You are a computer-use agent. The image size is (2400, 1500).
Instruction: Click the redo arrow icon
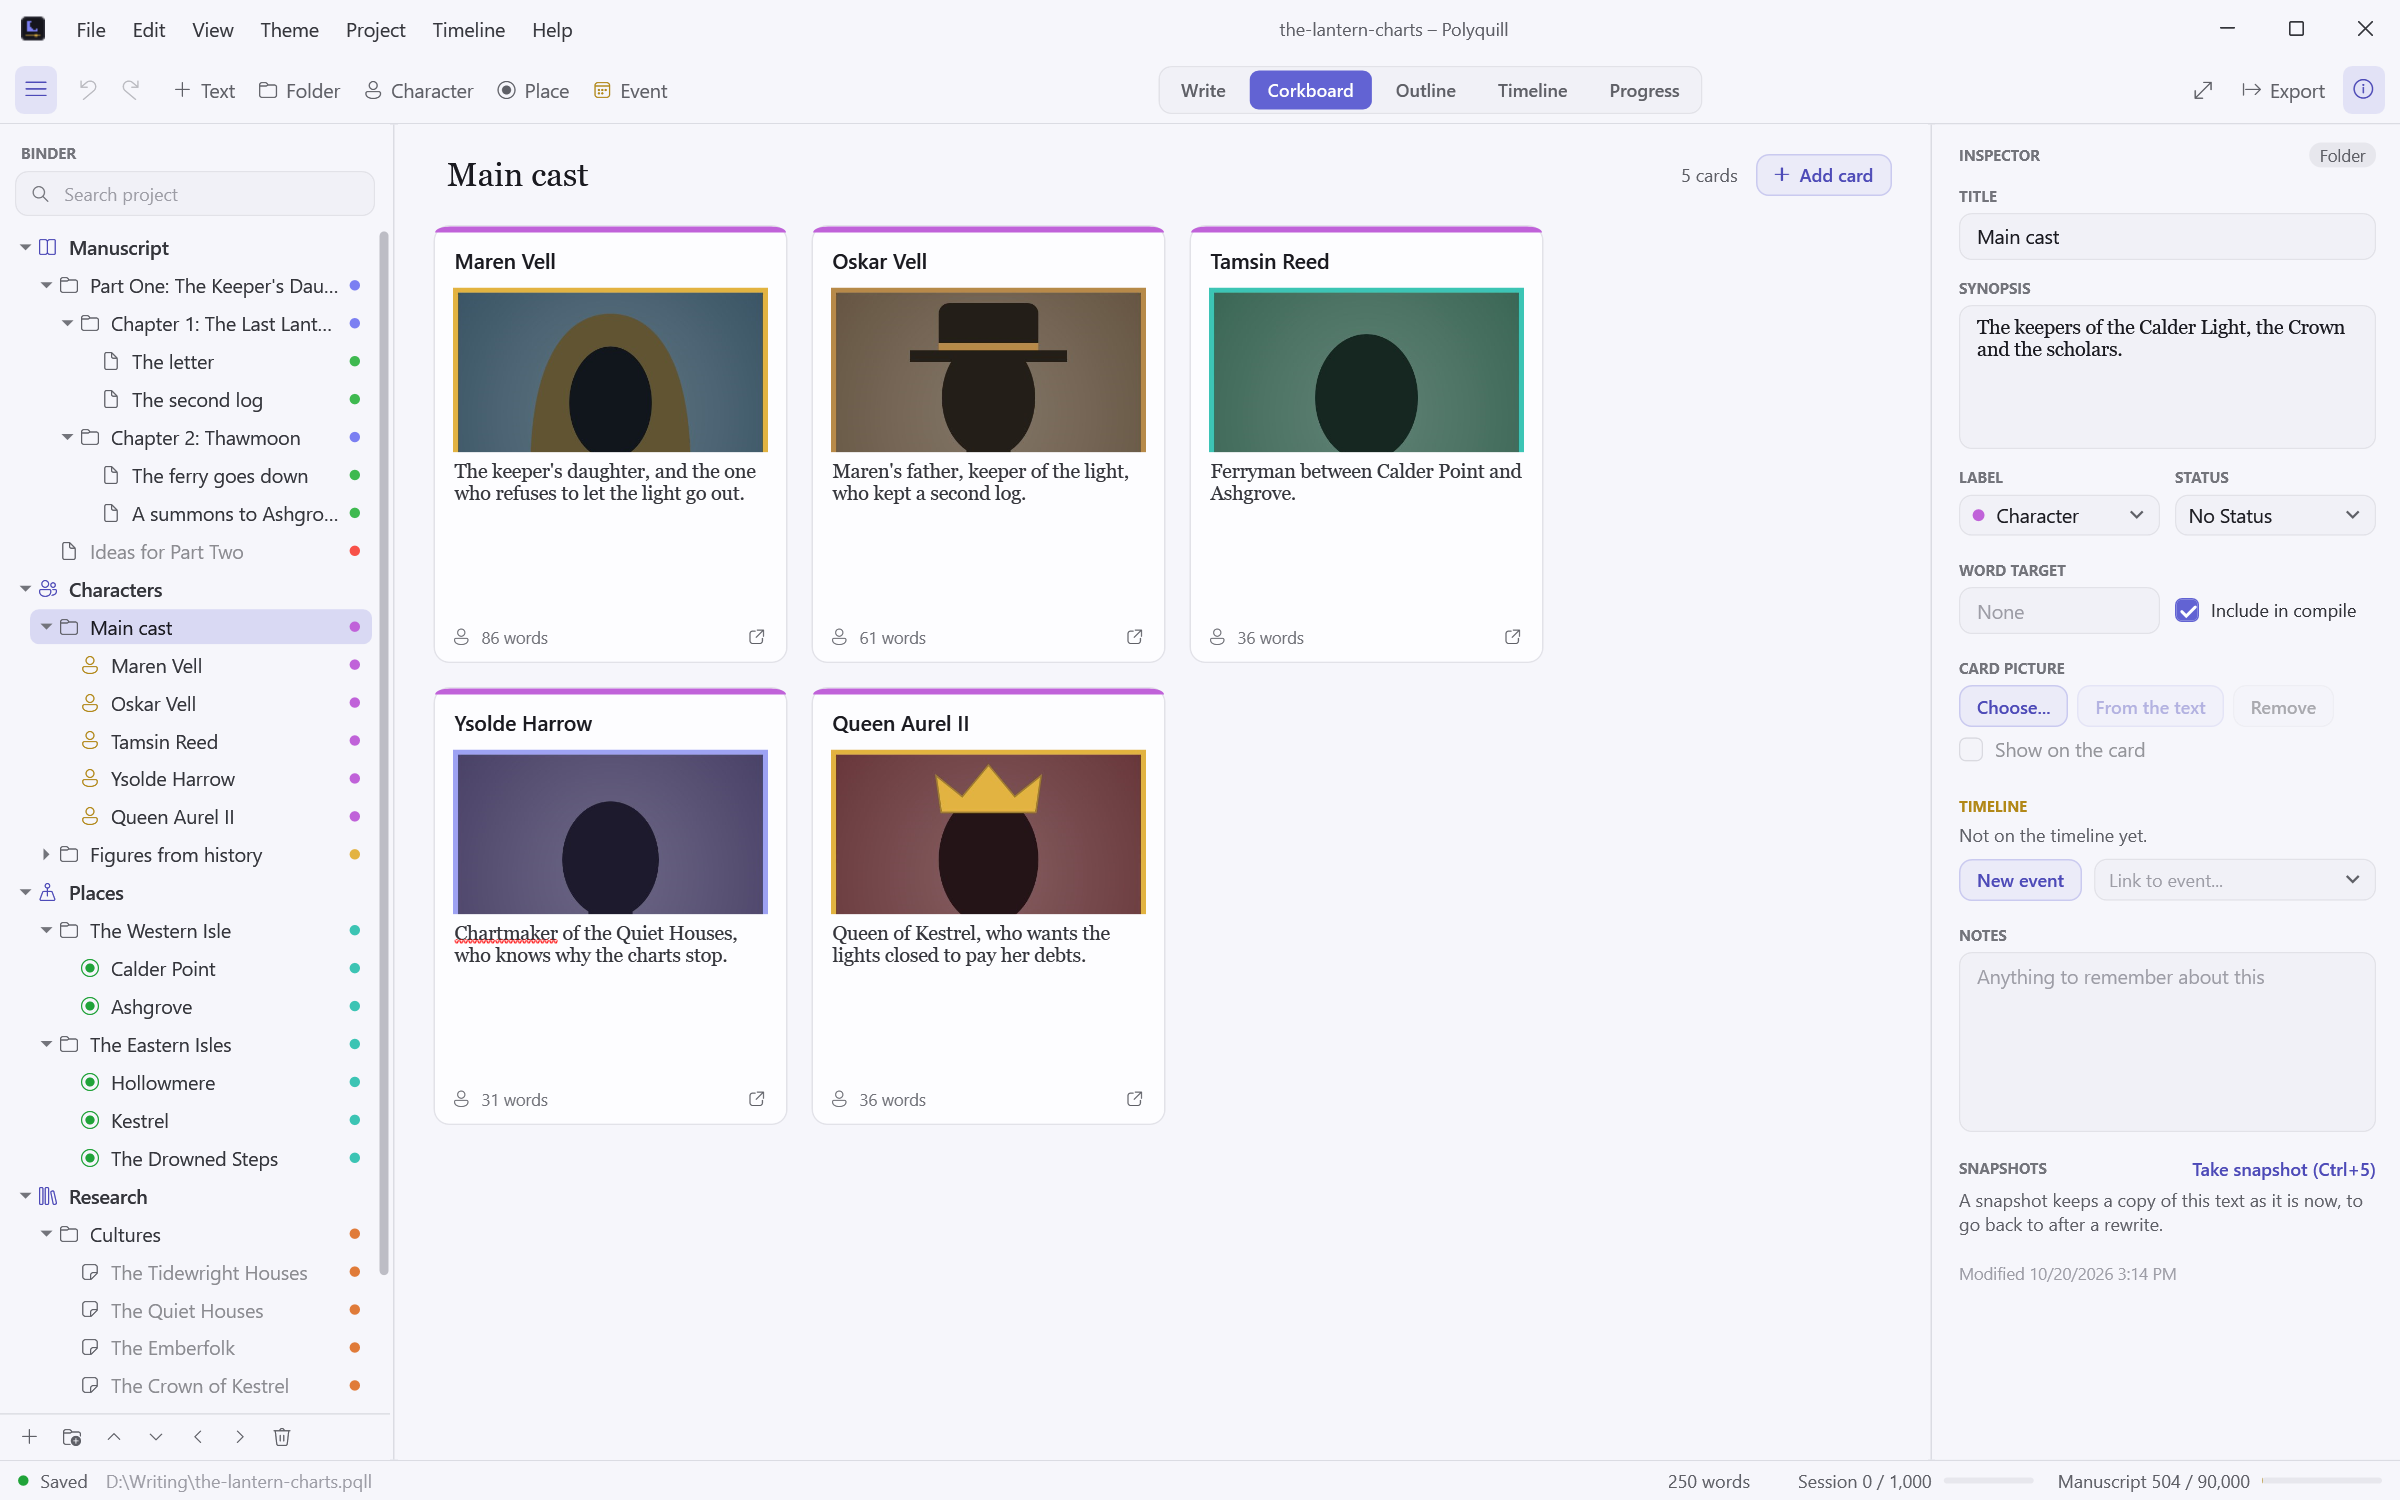[131, 90]
